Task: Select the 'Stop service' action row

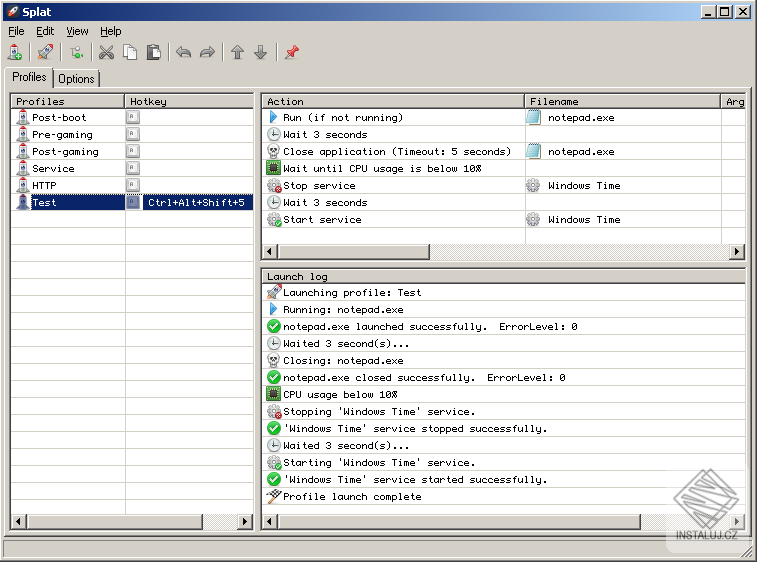Action: tap(504, 185)
